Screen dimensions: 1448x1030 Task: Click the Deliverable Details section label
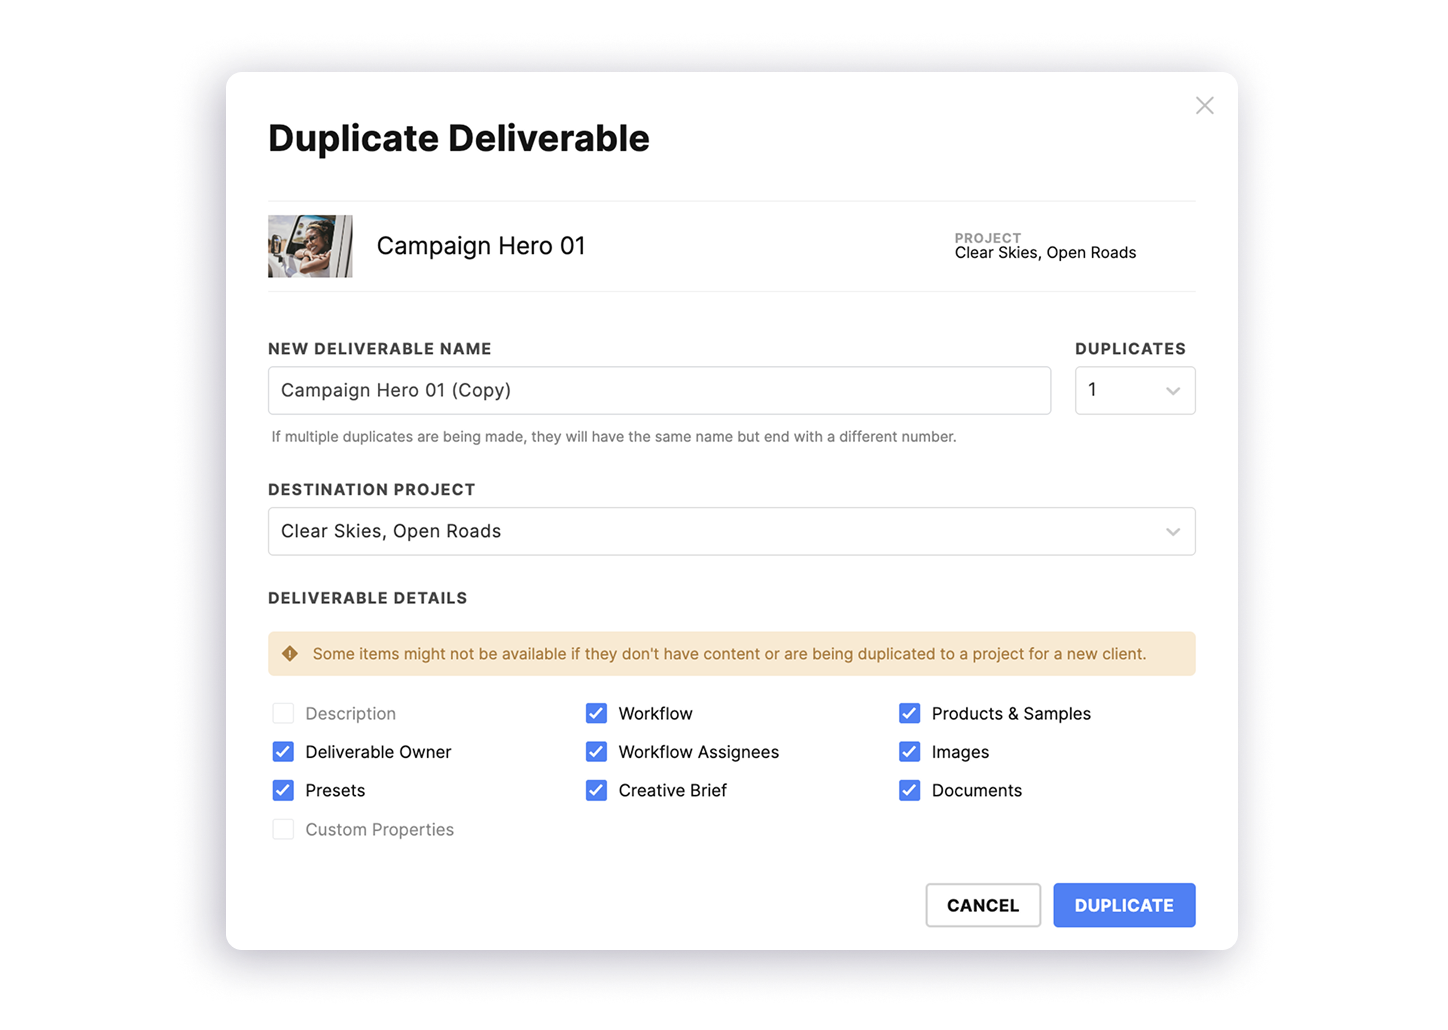point(368,598)
